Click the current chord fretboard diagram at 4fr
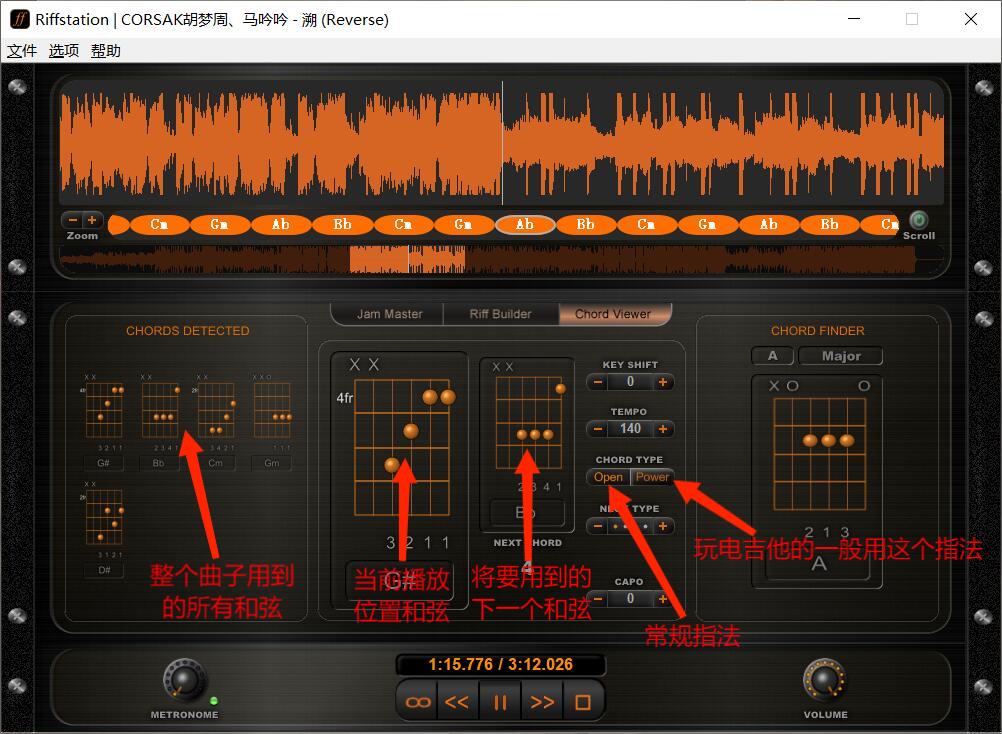The width and height of the screenshot is (1002, 734). click(401, 447)
